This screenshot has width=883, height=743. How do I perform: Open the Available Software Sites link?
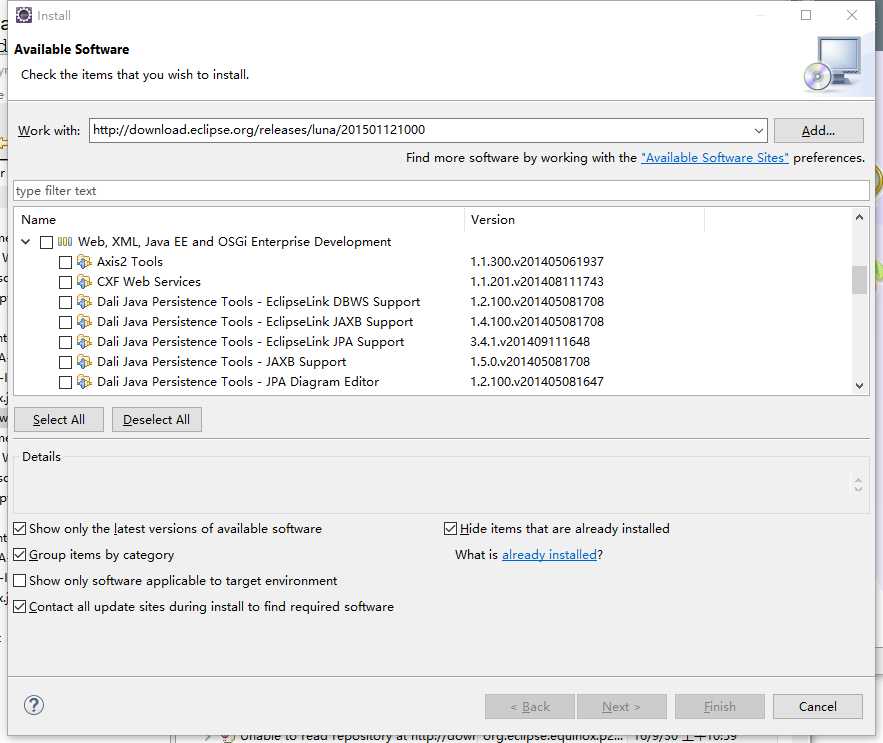pos(715,158)
